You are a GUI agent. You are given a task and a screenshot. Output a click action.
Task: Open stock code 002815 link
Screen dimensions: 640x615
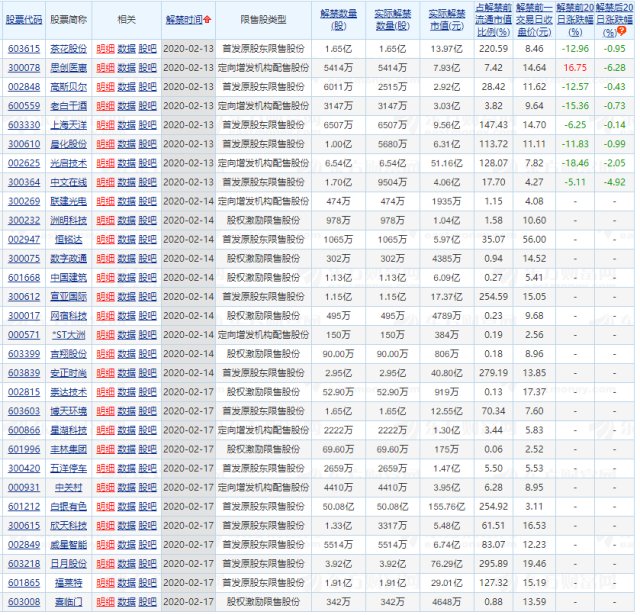point(24,392)
